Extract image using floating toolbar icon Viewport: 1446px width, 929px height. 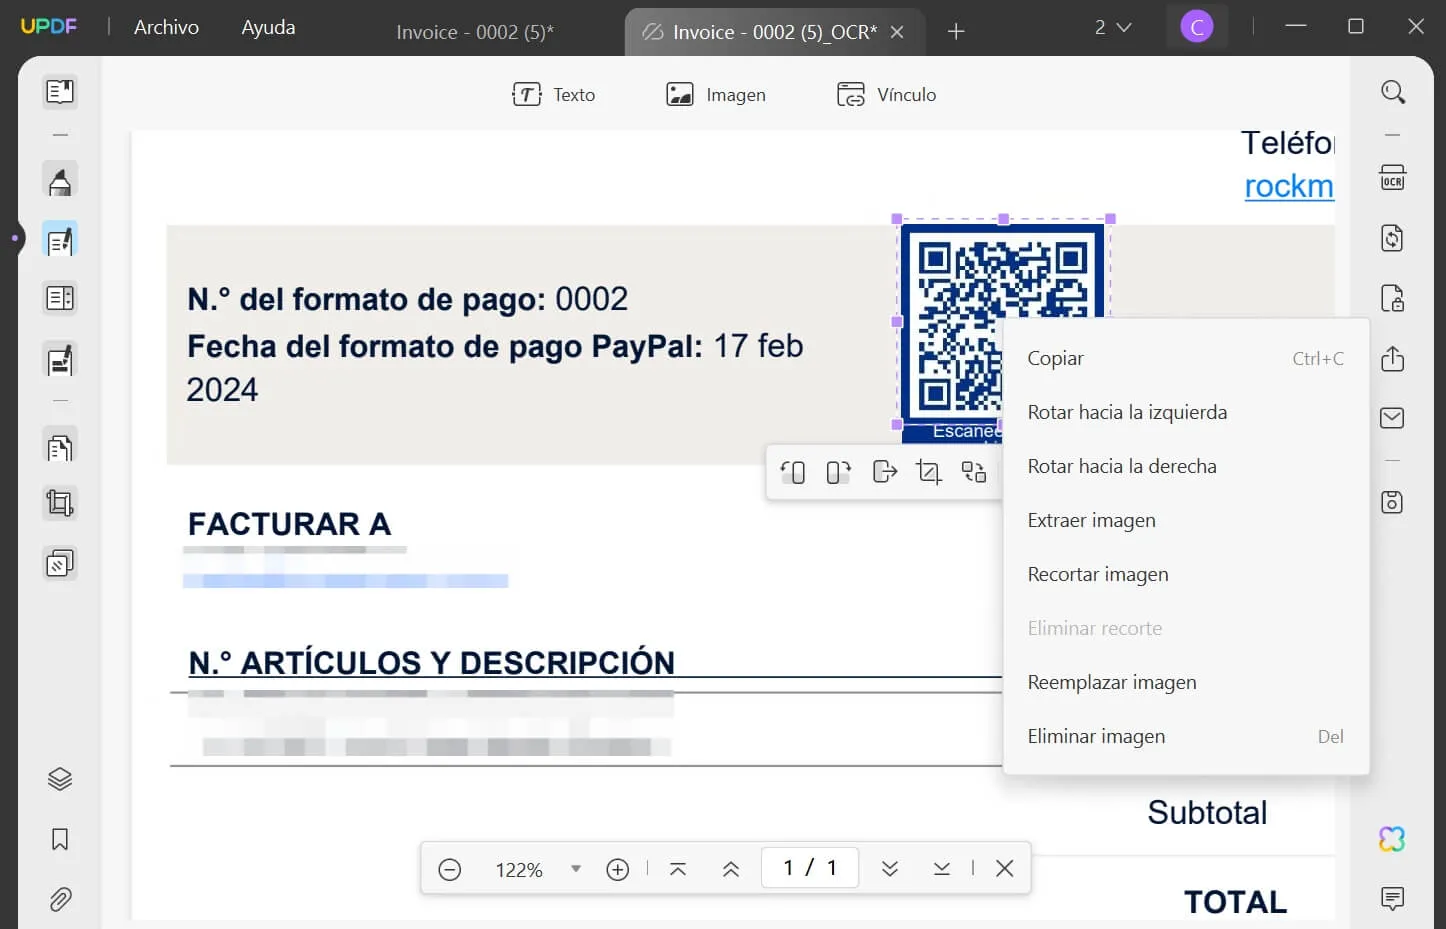[x=884, y=472]
